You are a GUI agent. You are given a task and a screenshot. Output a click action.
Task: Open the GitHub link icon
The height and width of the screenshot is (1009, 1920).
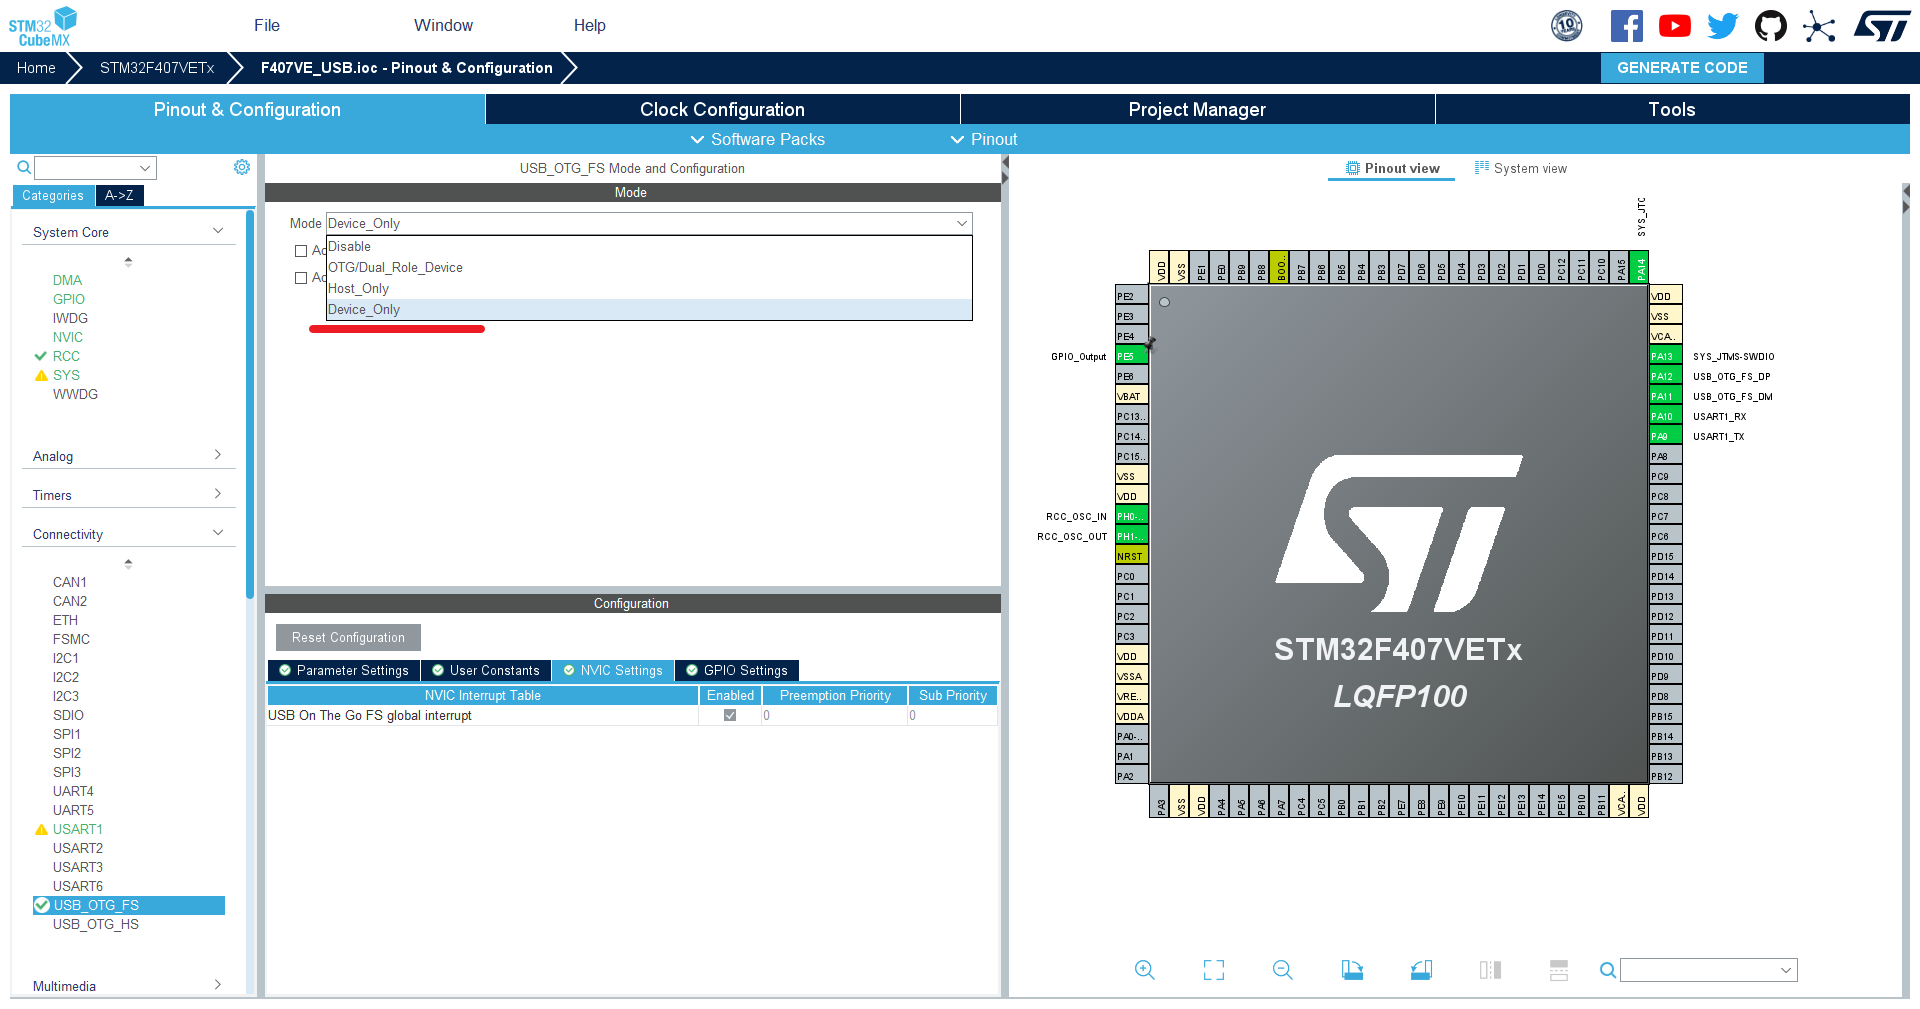(x=1771, y=26)
